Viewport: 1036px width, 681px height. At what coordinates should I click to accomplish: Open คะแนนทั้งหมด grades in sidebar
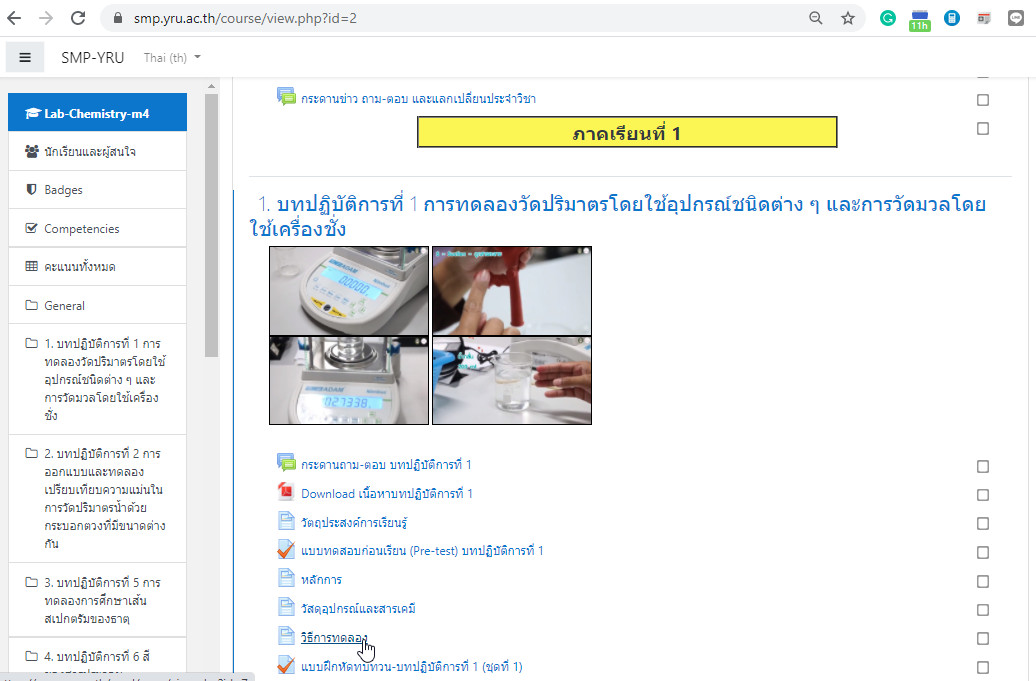[97, 267]
